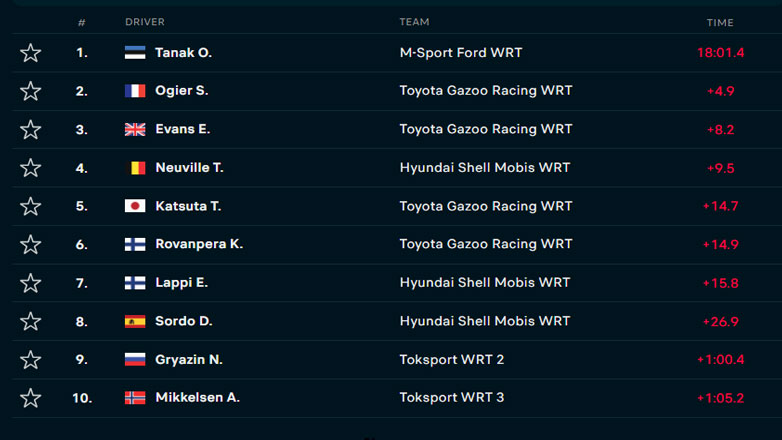Click the DRIVER column header
The image size is (782, 440).
point(145,22)
